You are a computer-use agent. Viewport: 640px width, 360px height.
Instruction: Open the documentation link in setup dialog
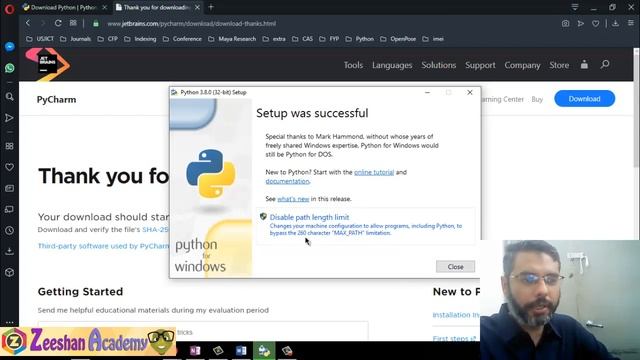click(287, 181)
